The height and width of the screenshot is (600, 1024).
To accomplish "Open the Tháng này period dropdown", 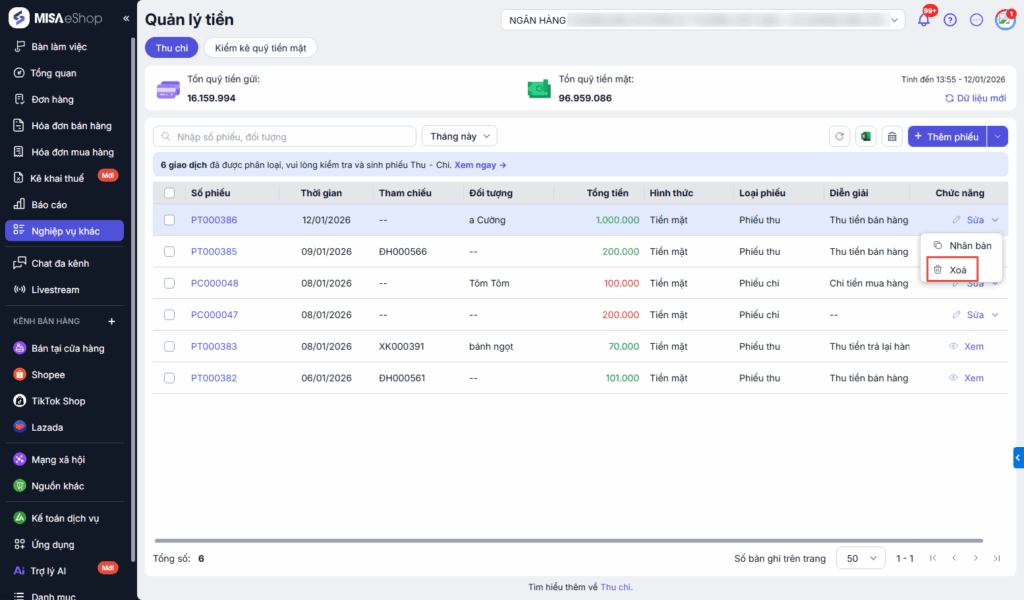I will tap(459, 136).
